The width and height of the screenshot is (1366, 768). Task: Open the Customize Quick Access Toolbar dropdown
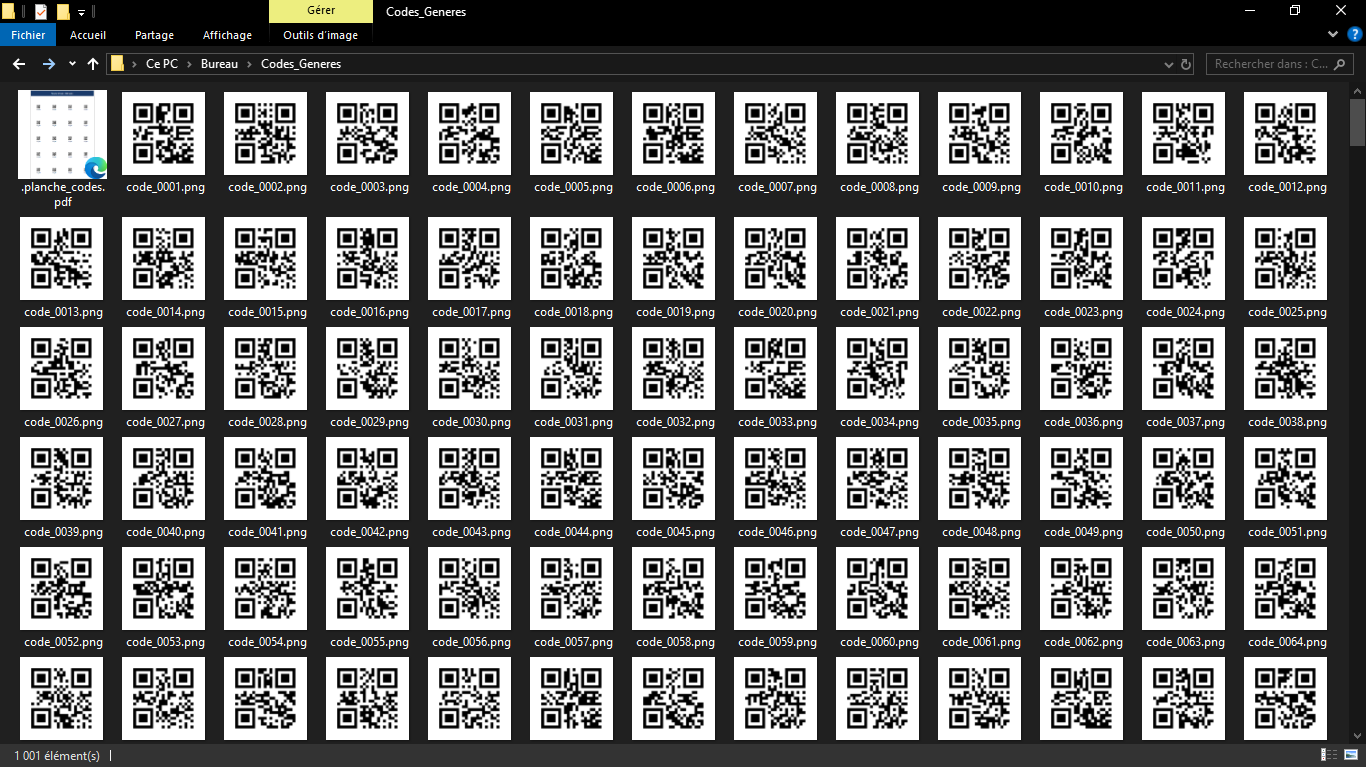coord(81,13)
